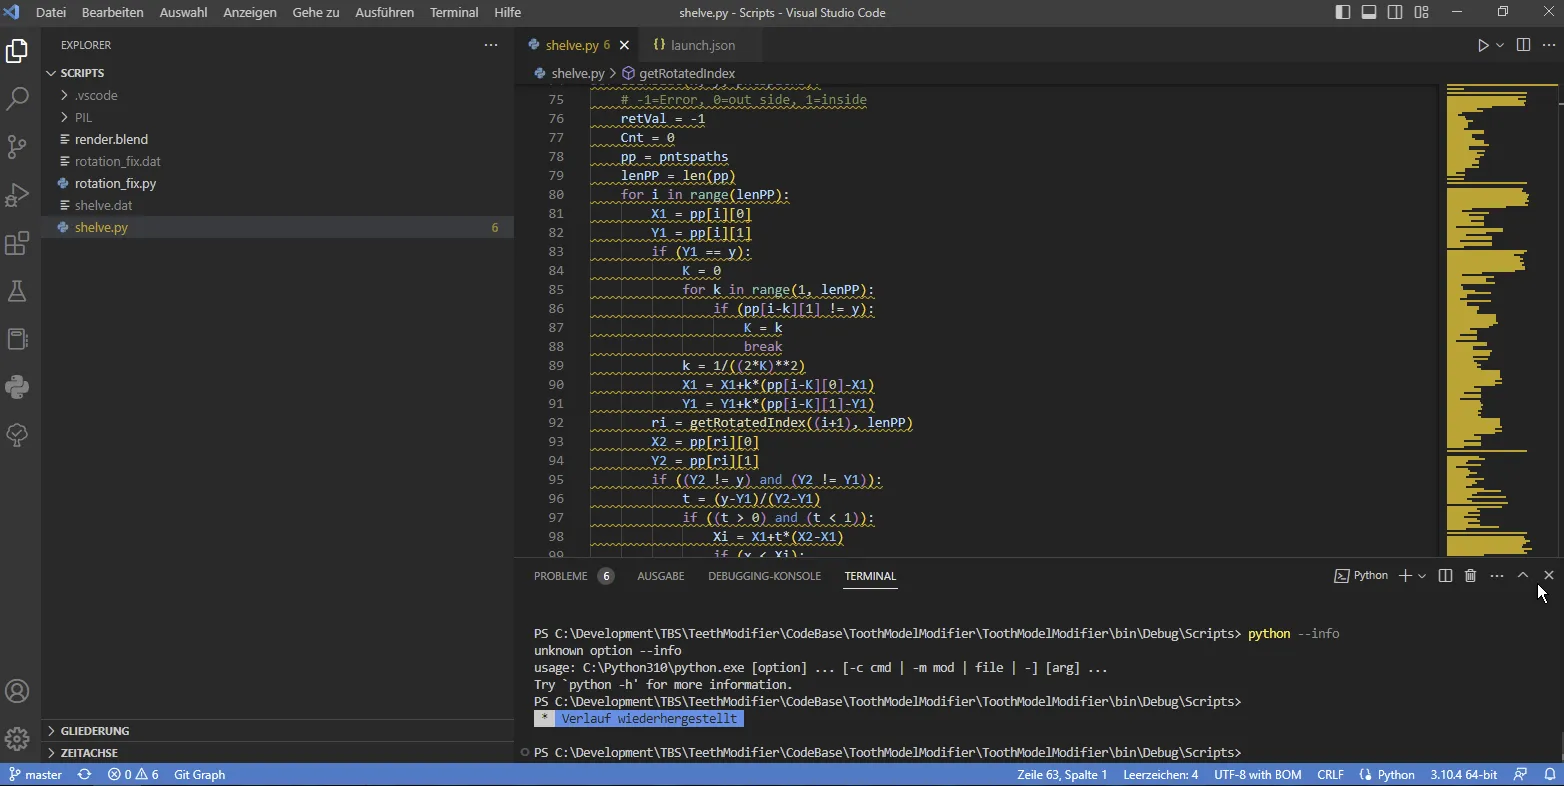Open the Terminal menu
The image size is (1564, 786).
pyautogui.click(x=454, y=12)
